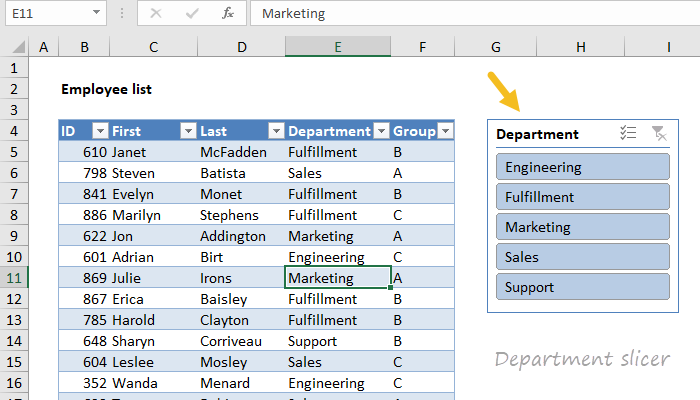Click the Cancel X formula bar icon
The image size is (700, 400).
[x=156, y=13]
